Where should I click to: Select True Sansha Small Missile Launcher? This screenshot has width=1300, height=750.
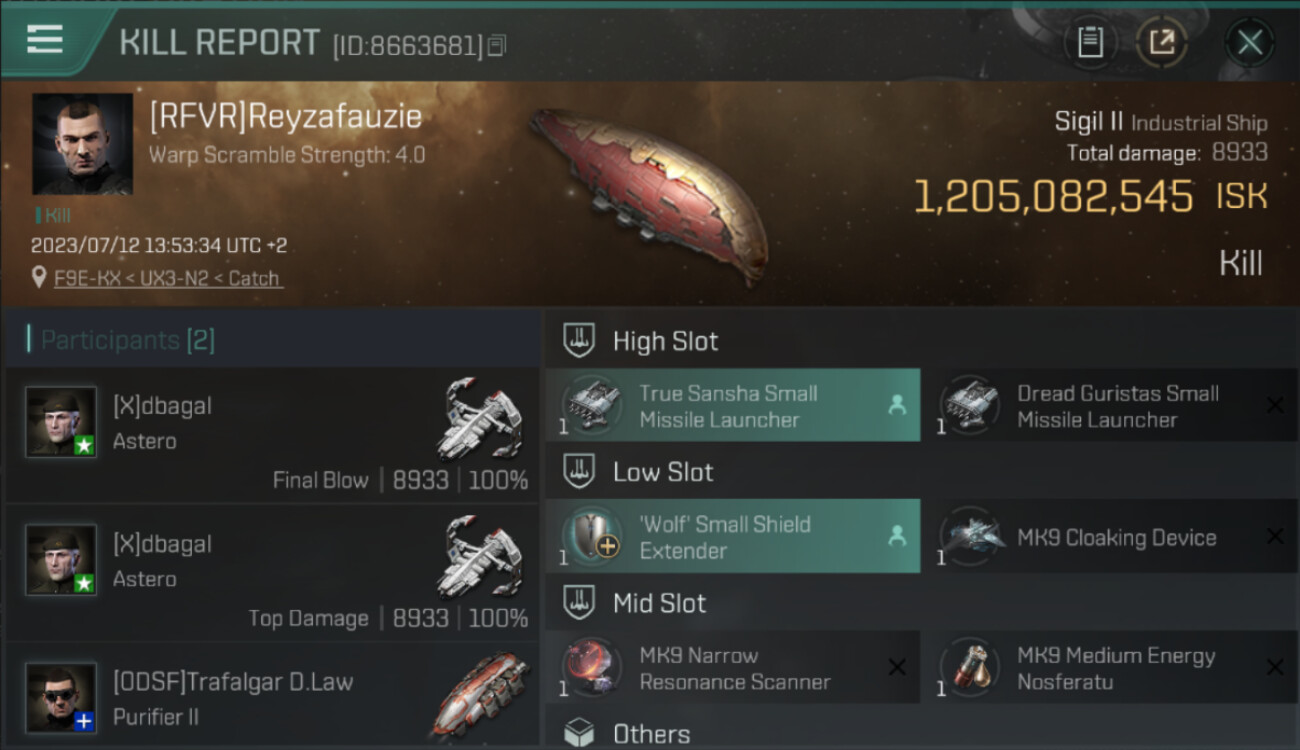coord(732,405)
